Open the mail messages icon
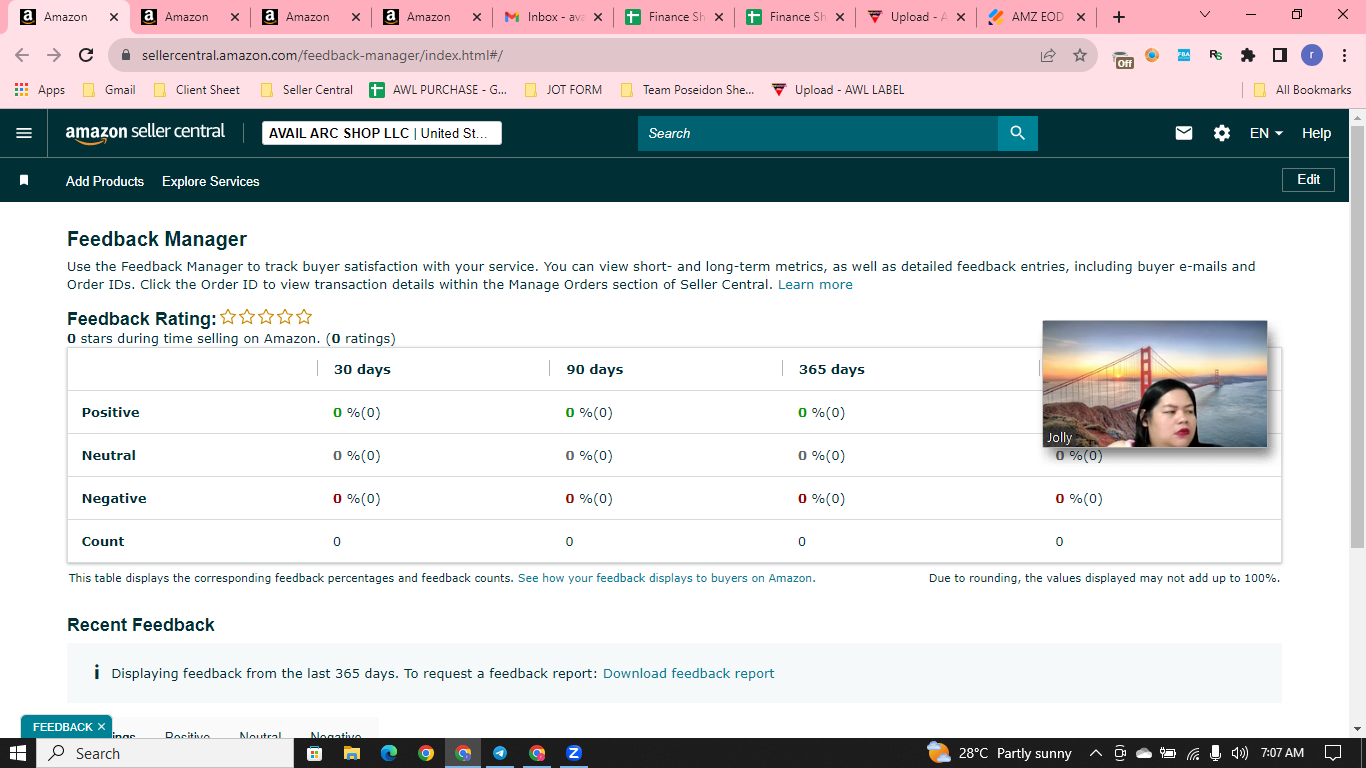The image size is (1366, 768). (x=1184, y=133)
